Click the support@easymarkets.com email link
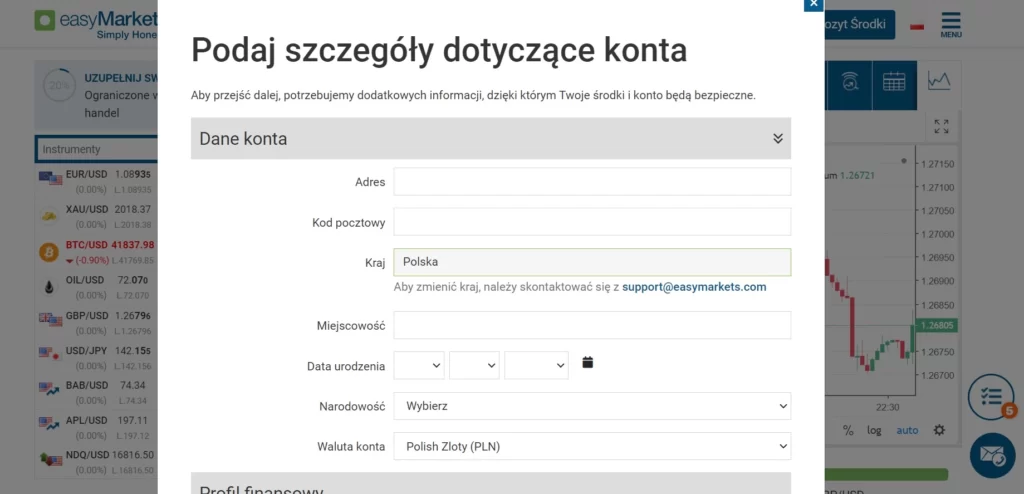The height and width of the screenshot is (494, 1024). tap(694, 287)
